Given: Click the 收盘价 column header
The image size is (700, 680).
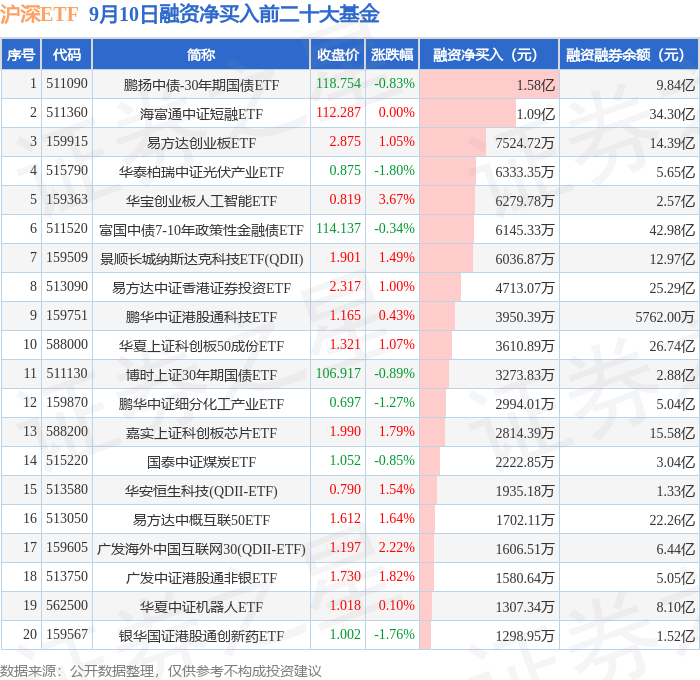Looking at the screenshot, I should point(338,54).
